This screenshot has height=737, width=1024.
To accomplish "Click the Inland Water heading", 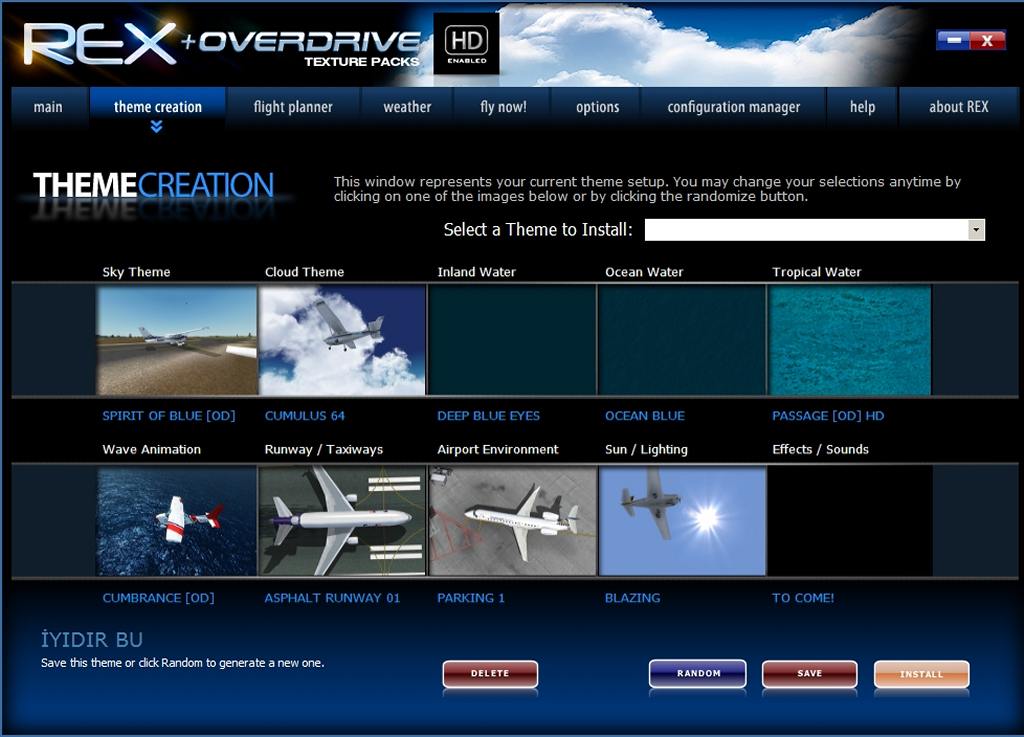I will [x=477, y=272].
